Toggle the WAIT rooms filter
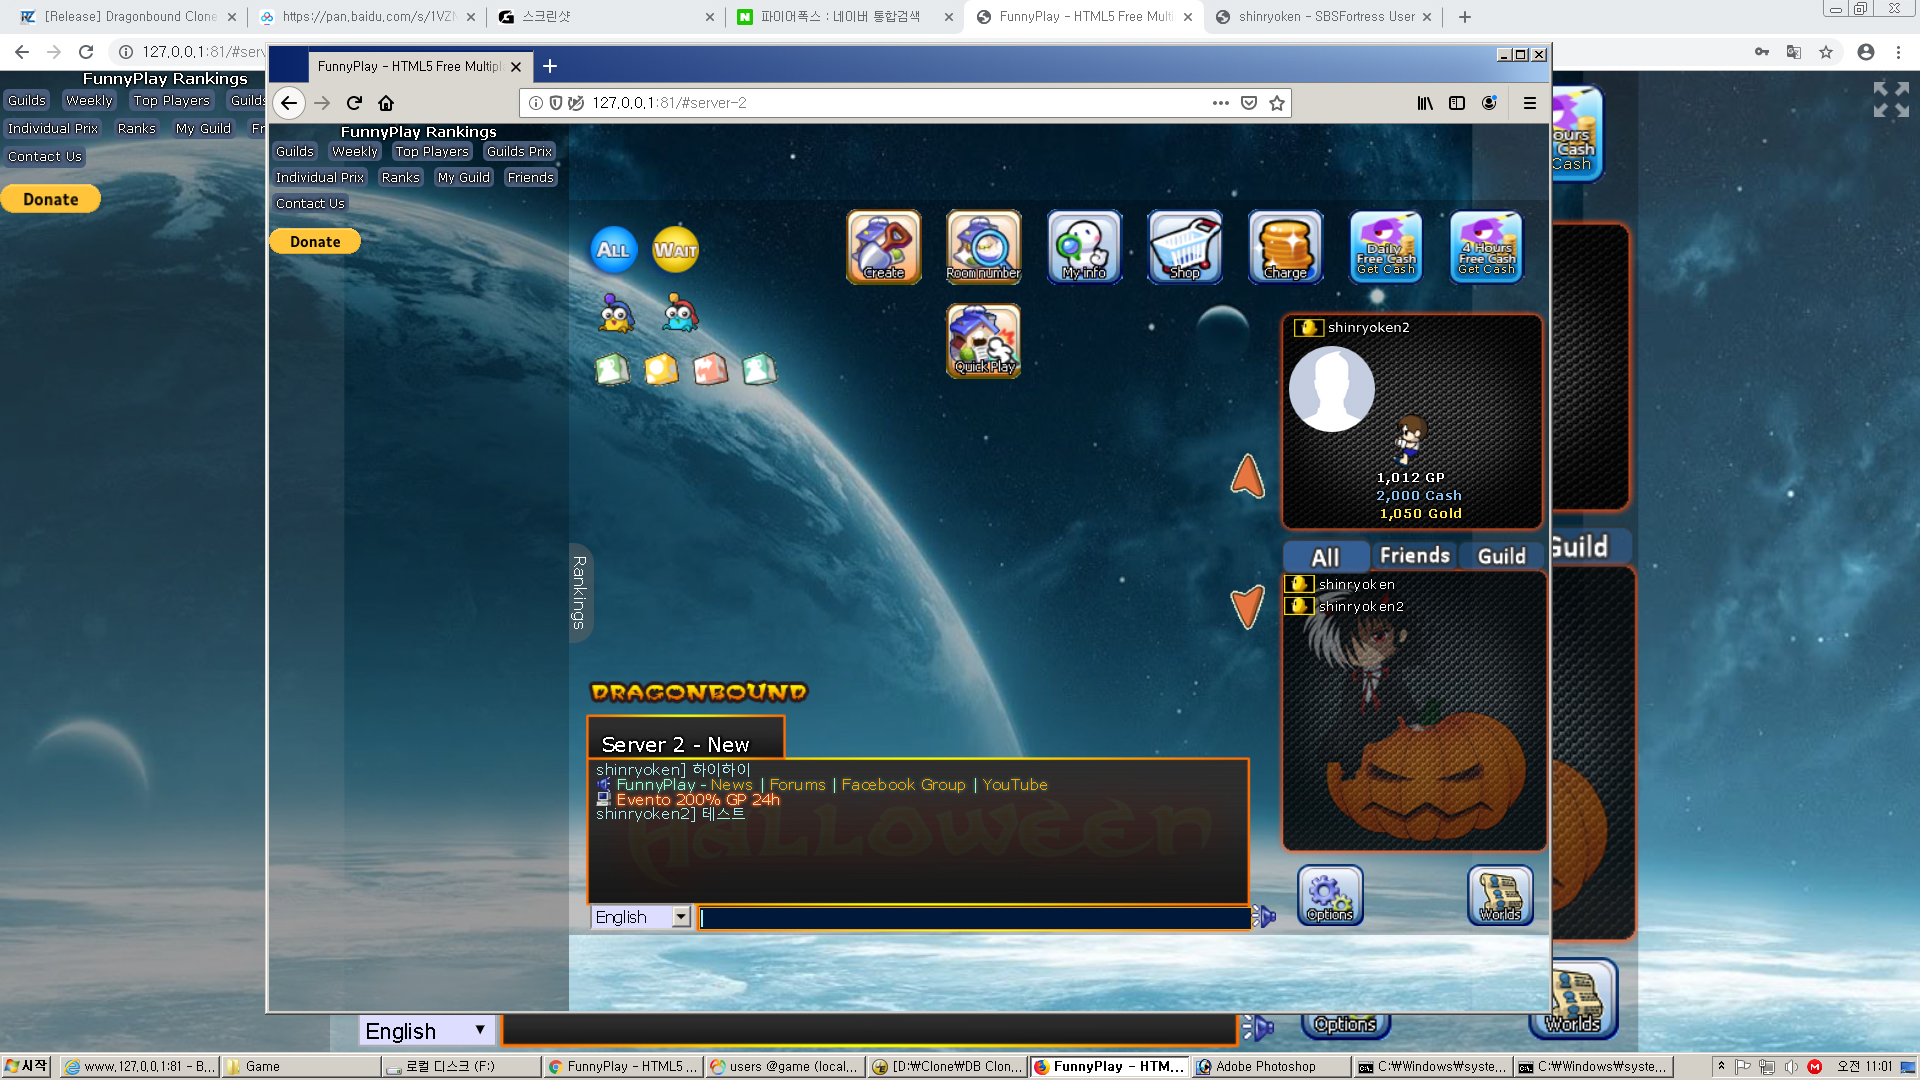Image resolution: width=1920 pixels, height=1080 pixels. coord(675,250)
